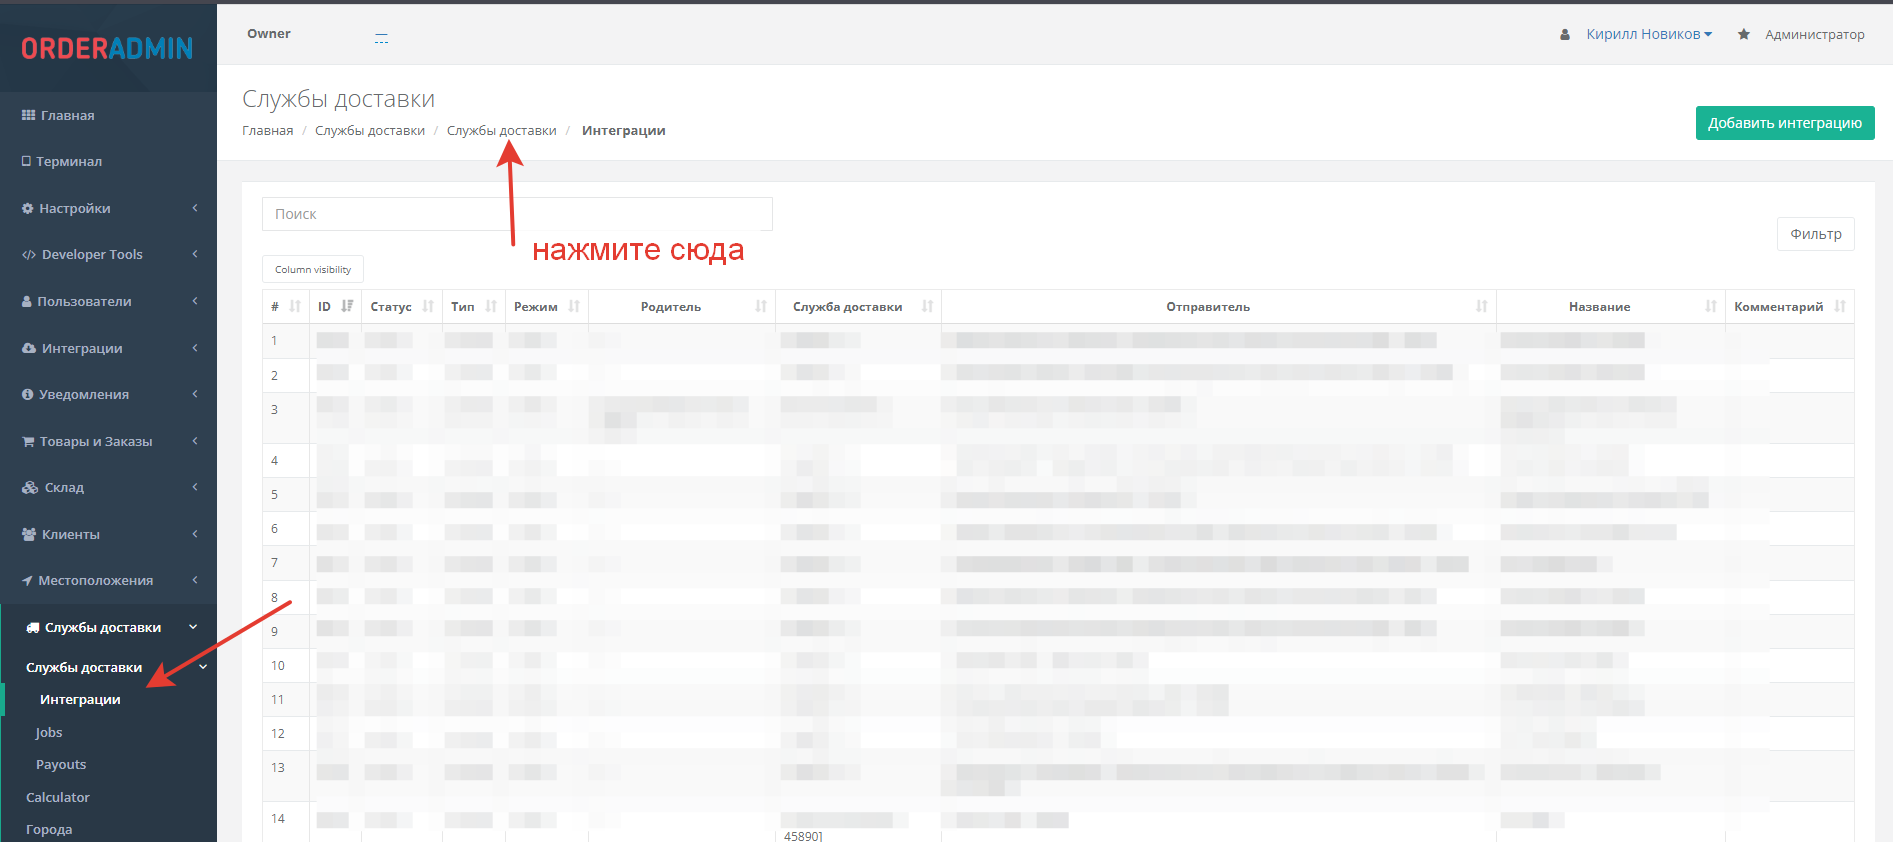The height and width of the screenshot is (842, 1893).
Task: Open the Кирилл Новиков user dropdown
Action: pyautogui.click(x=1649, y=34)
